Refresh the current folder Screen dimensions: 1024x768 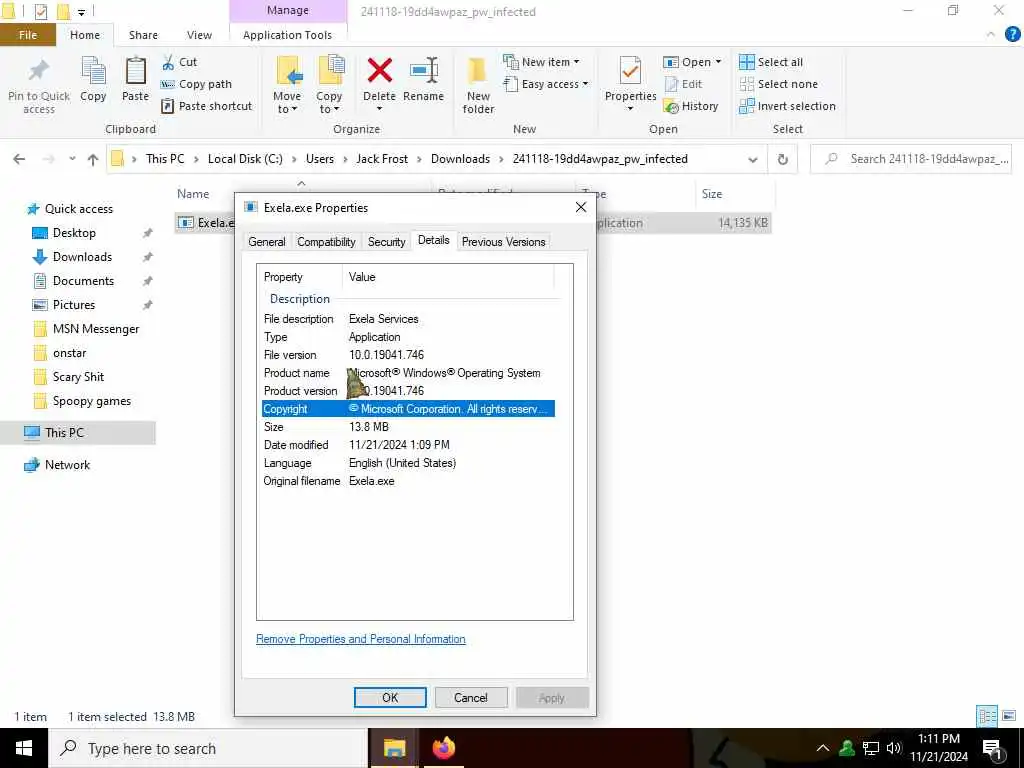[x=782, y=159]
